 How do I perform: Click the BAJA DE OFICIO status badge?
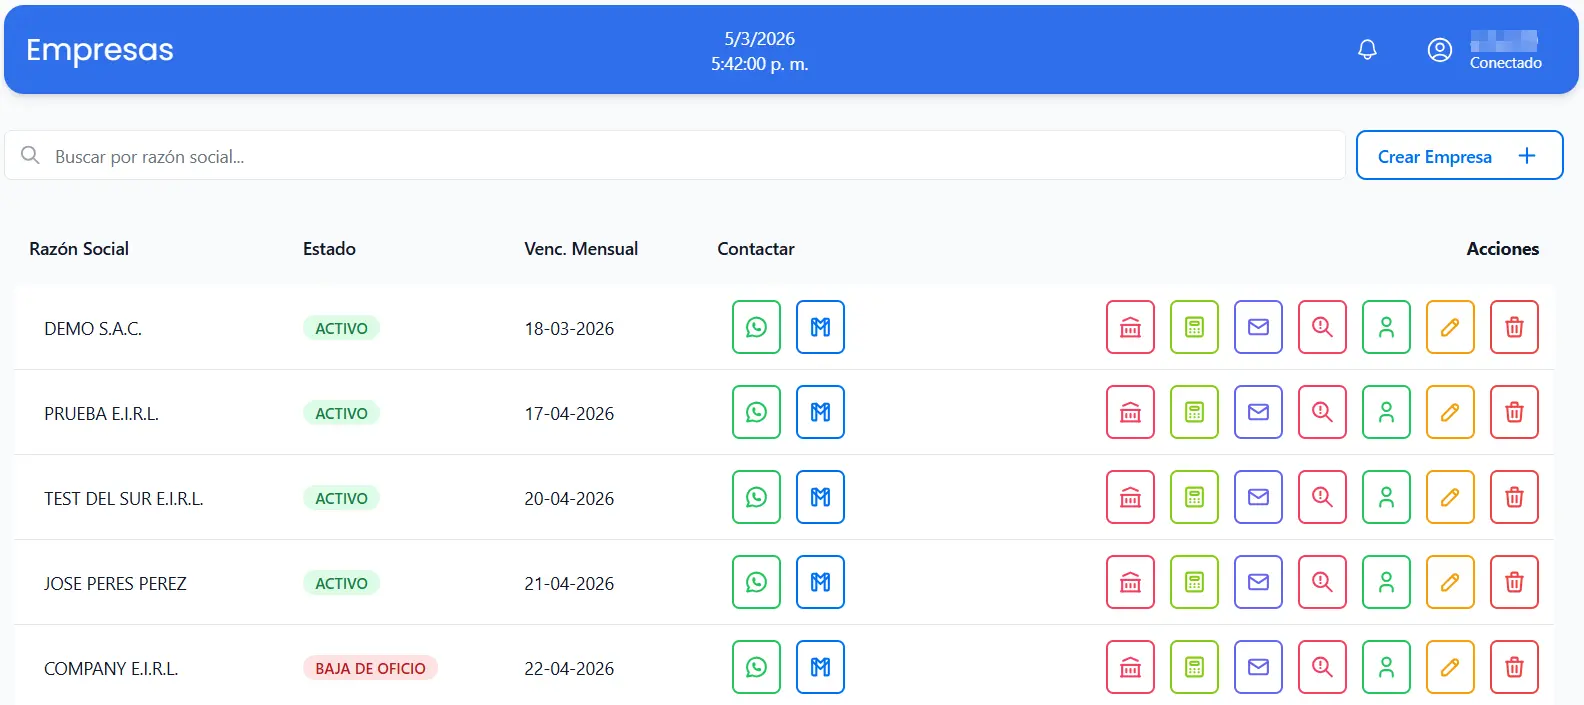click(x=370, y=668)
